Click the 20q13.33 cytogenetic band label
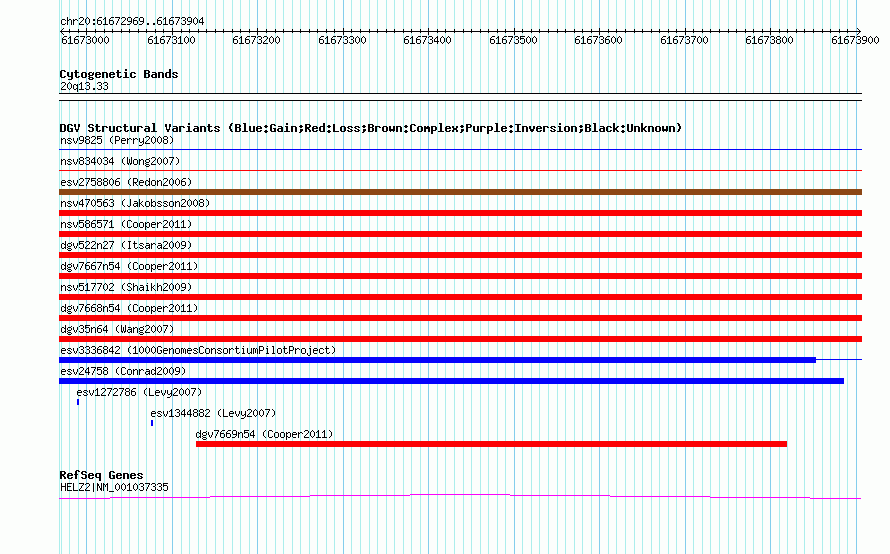Image resolution: width=890 pixels, height=554 pixels. 84,86
